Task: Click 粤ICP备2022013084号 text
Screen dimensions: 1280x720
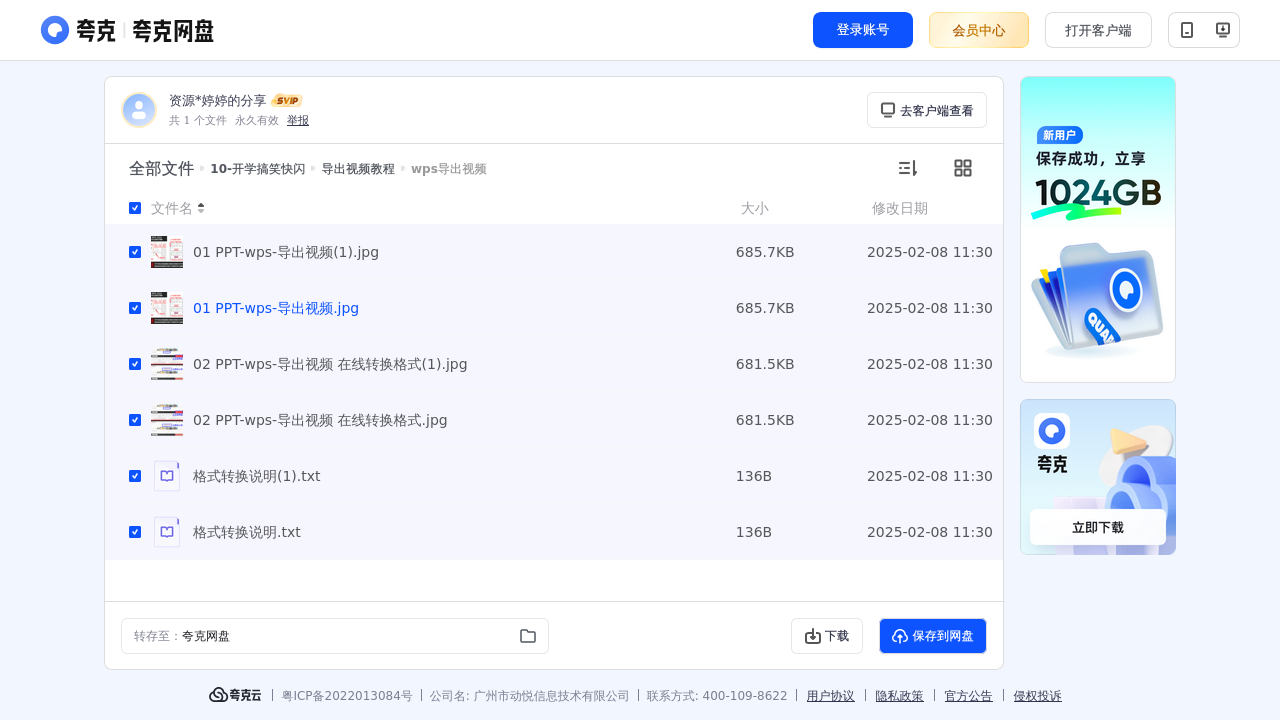Action: pos(347,696)
